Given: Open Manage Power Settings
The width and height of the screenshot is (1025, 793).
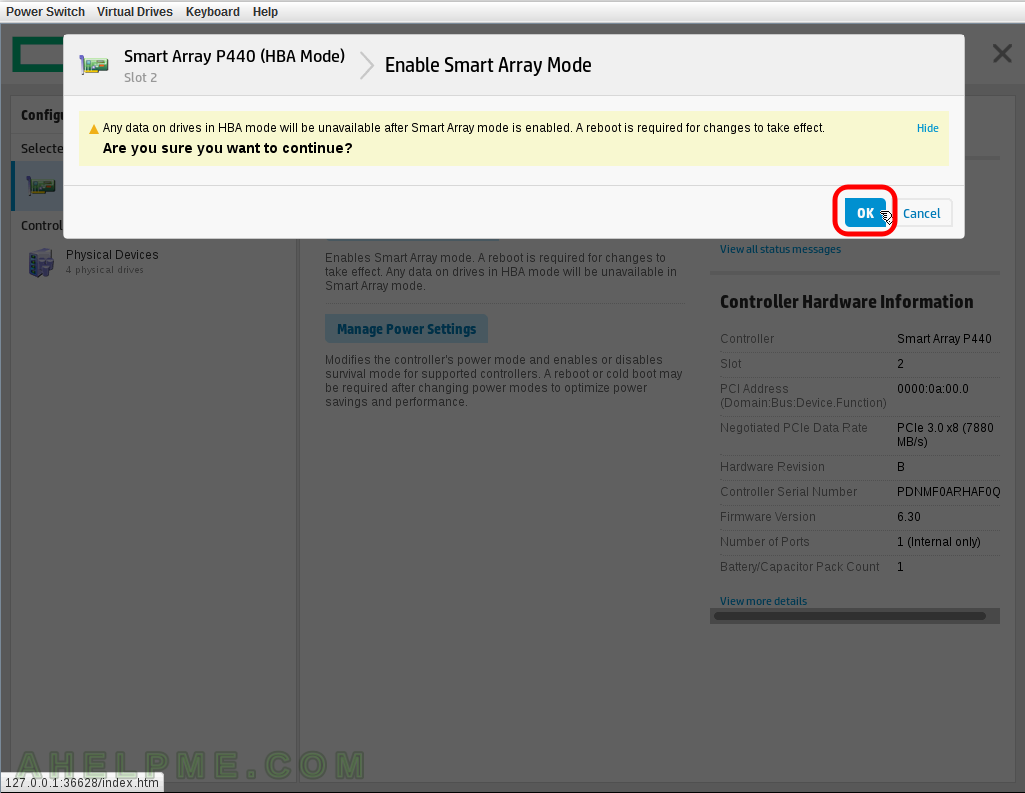Looking at the screenshot, I should [x=407, y=329].
